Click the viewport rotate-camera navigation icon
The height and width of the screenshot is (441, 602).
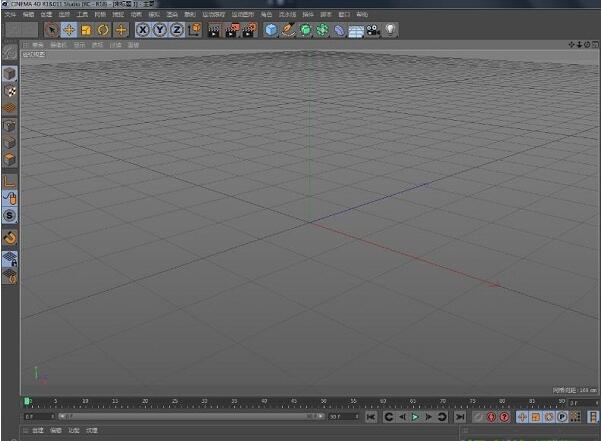click(x=587, y=45)
